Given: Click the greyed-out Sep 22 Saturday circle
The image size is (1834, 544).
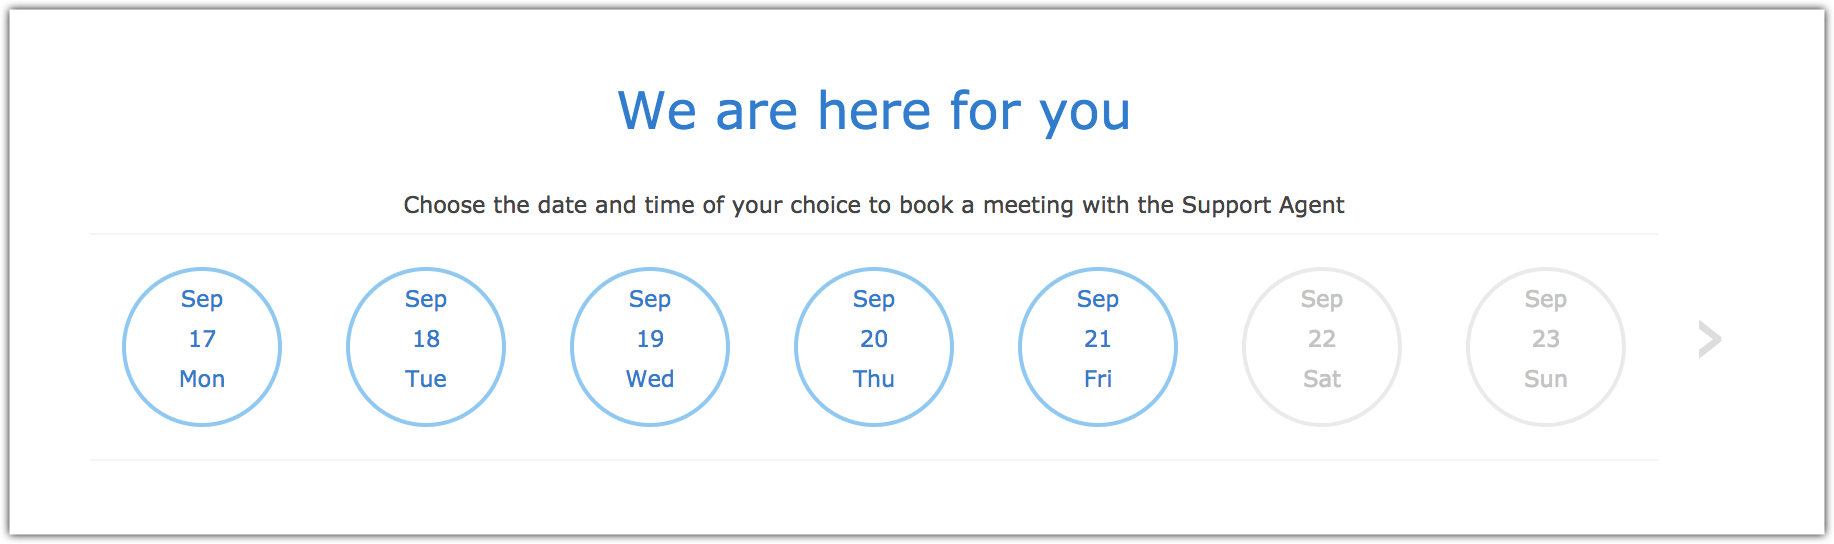Looking at the screenshot, I should 1322,347.
